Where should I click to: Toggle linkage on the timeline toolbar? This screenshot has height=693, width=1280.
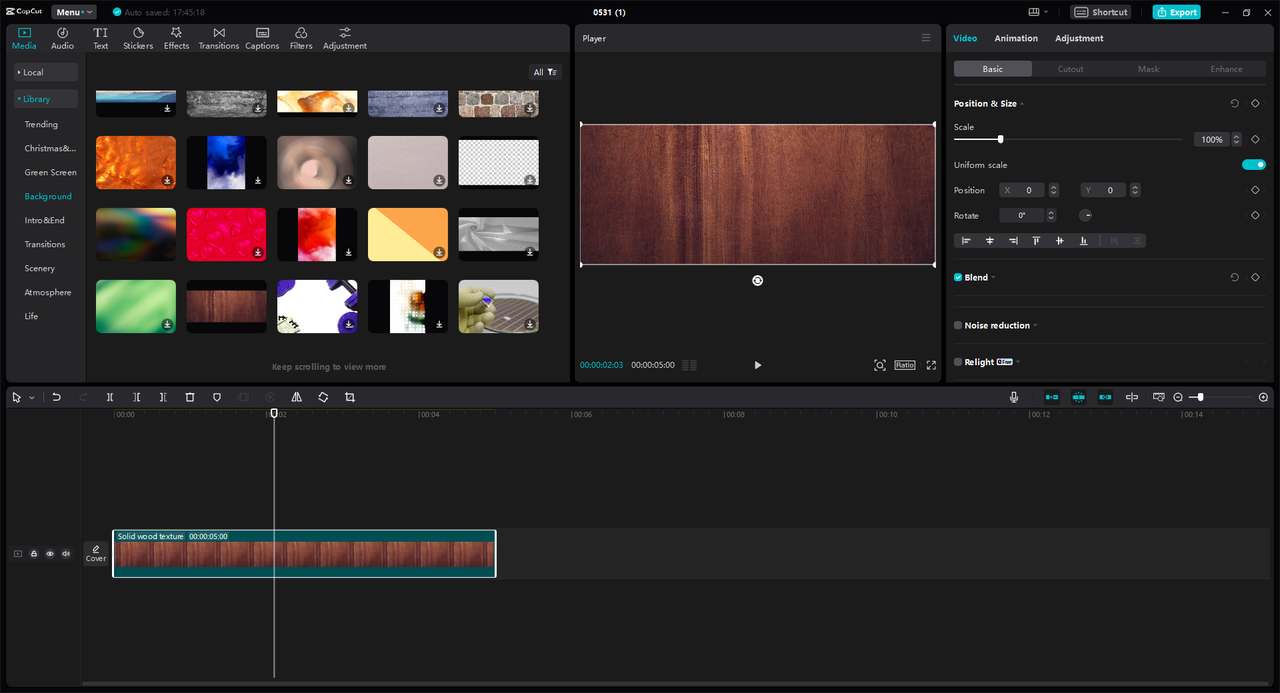tap(1105, 397)
